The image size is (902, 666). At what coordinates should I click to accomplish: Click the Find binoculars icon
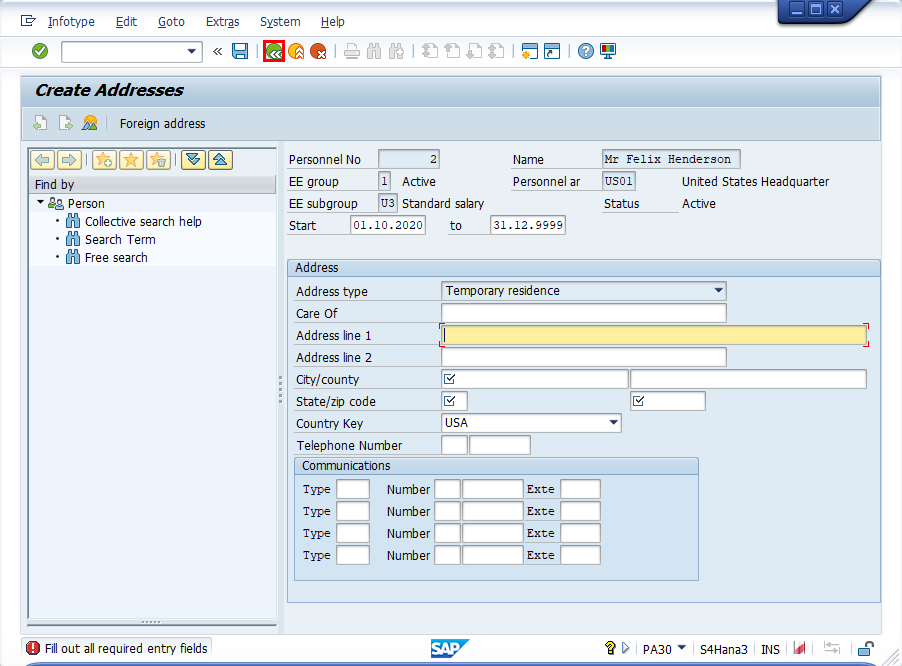point(374,52)
